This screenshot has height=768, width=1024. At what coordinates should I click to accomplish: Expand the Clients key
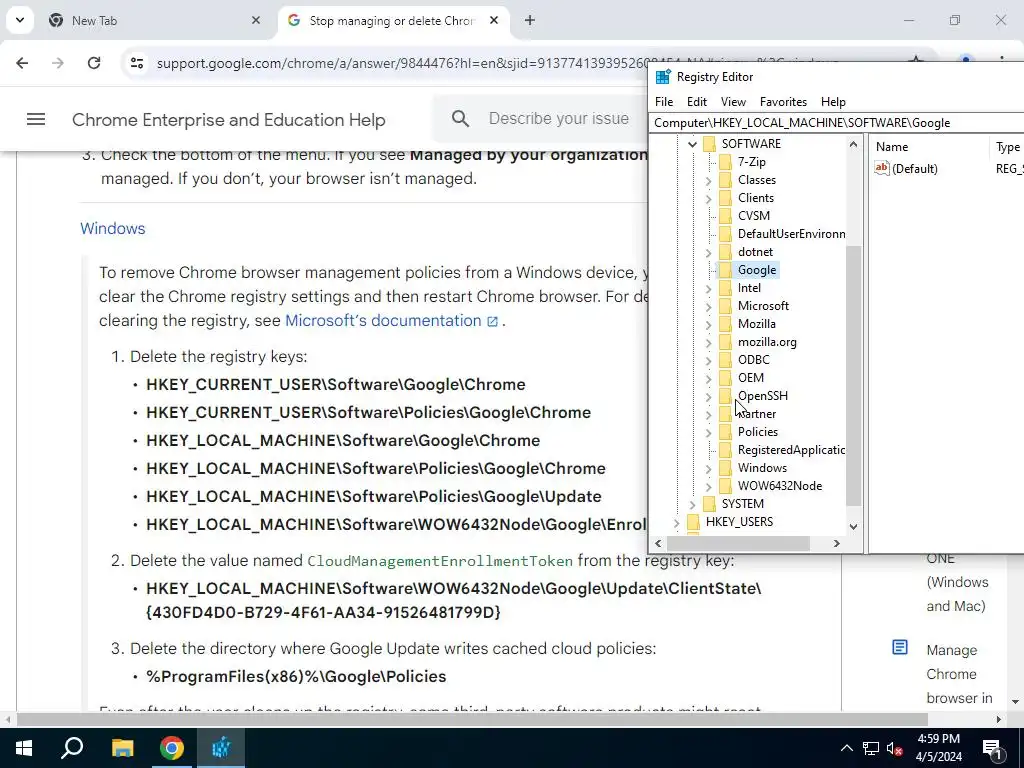pyautogui.click(x=709, y=198)
